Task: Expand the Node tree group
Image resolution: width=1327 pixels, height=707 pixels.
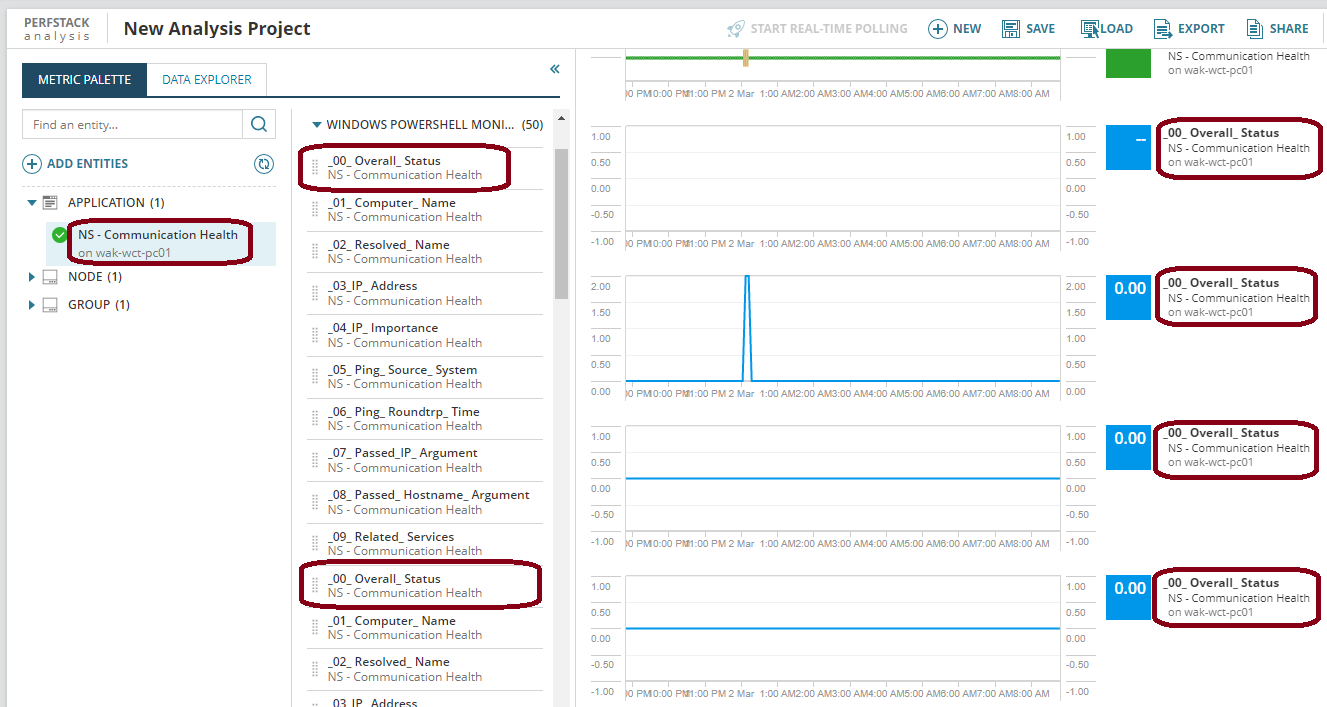Action: tap(32, 277)
